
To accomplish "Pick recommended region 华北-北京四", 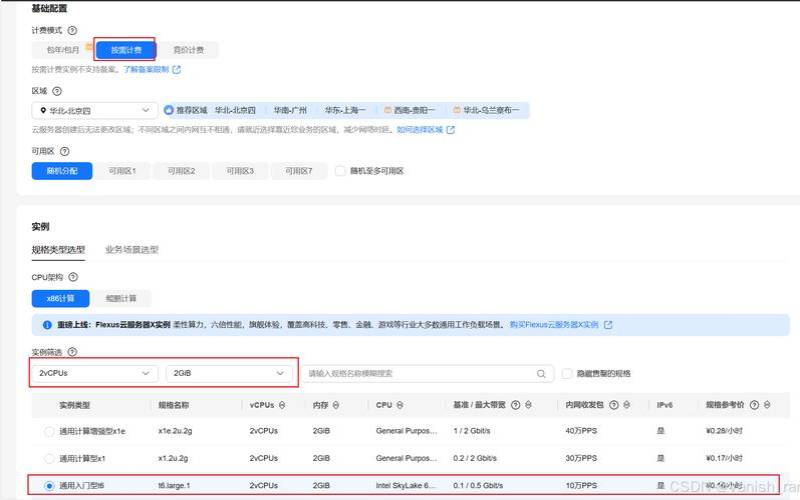I will (235, 110).
